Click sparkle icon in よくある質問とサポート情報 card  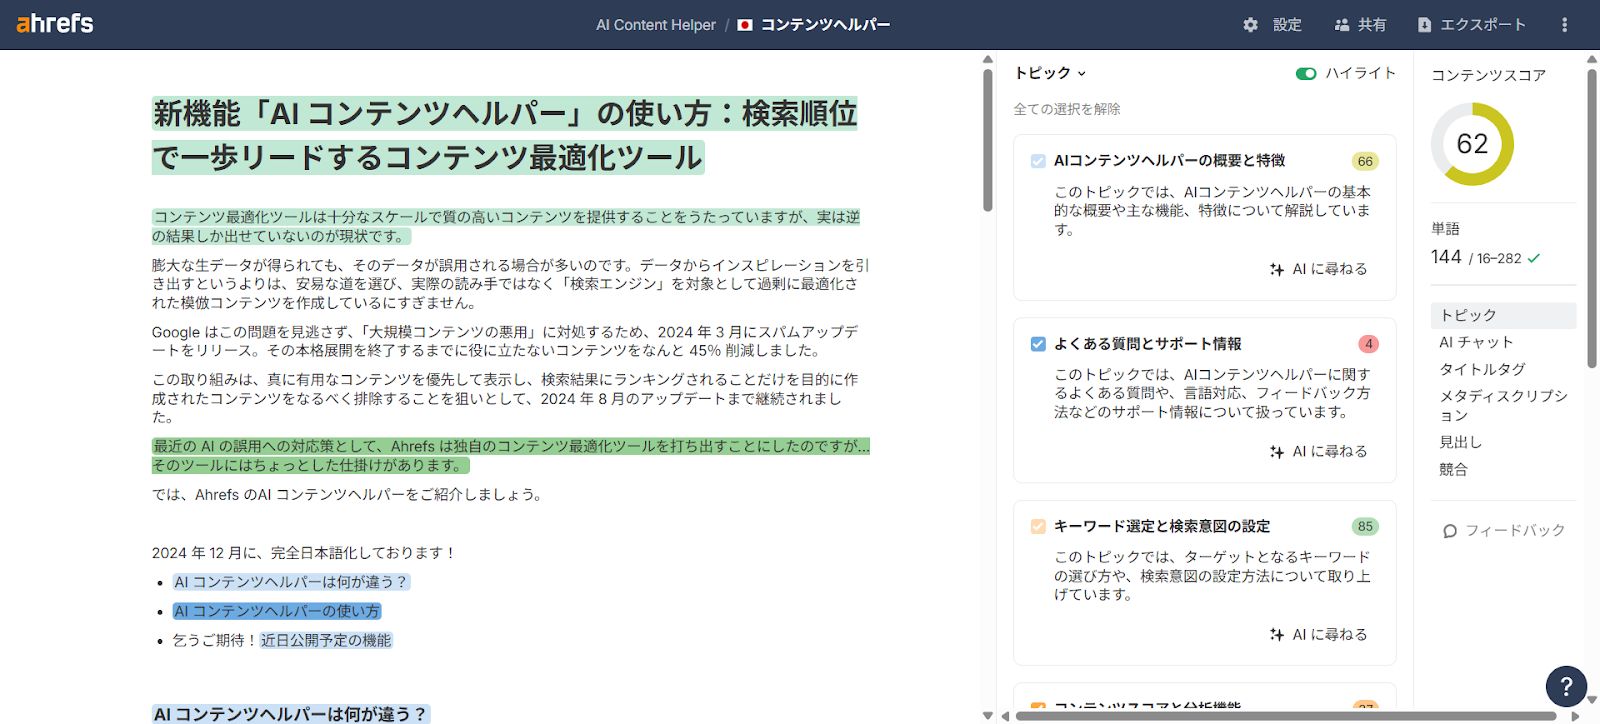[1277, 452]
